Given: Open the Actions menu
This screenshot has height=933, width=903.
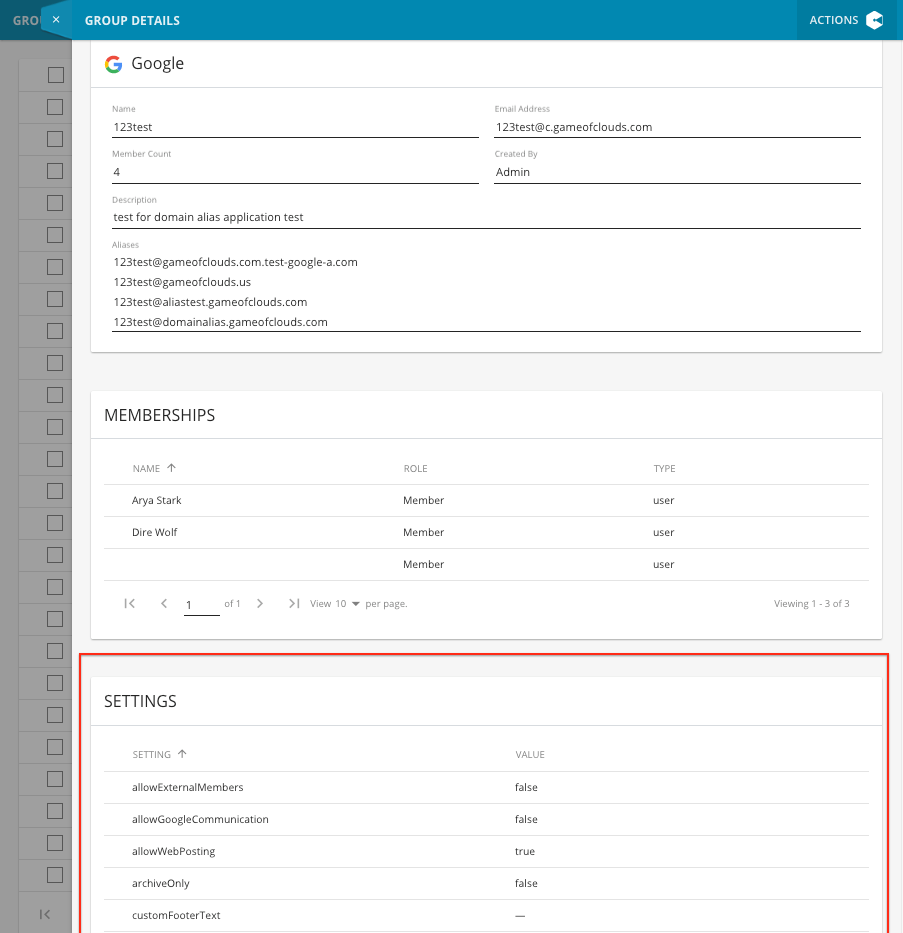Looking at the screenshot, I should pyautogui.click(x=846, y=20).
